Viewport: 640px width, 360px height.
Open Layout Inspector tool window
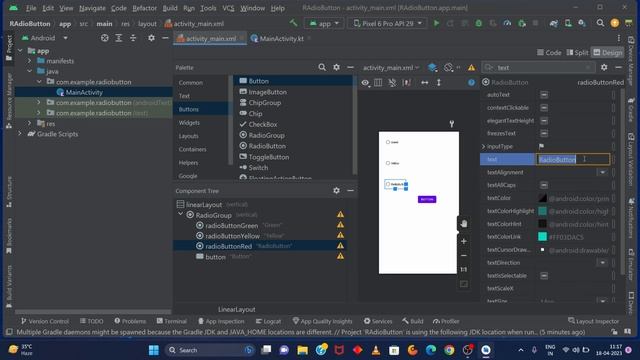593,321
